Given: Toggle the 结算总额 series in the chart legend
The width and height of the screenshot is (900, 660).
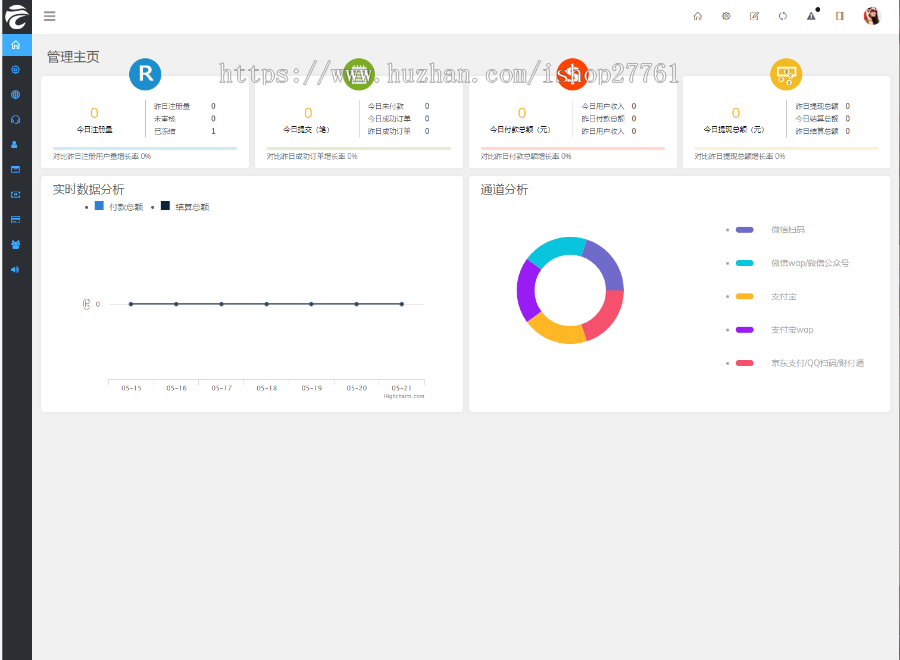Looking at the screenshot, I should [185, 207].
